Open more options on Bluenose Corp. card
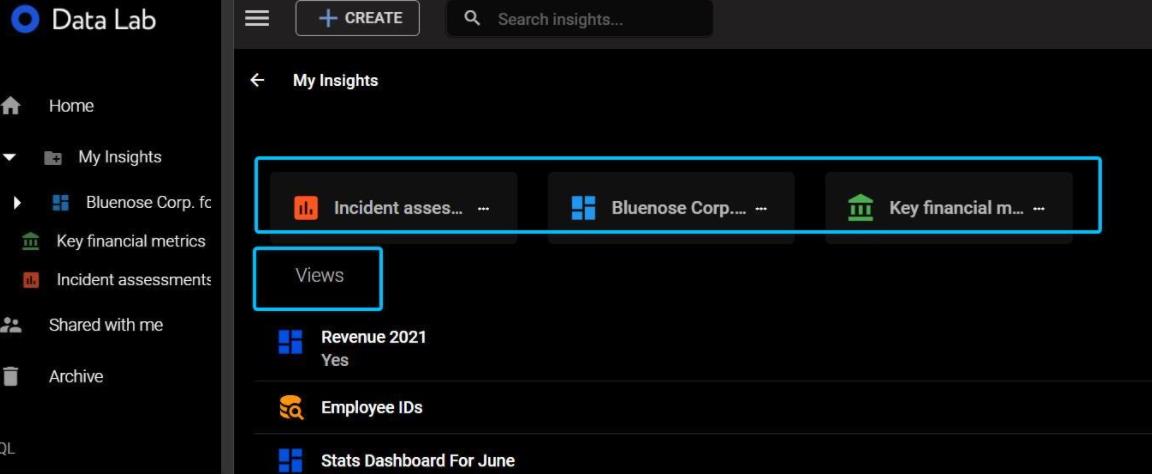Viewport: 1152px width, 474px height. (761, 209)
